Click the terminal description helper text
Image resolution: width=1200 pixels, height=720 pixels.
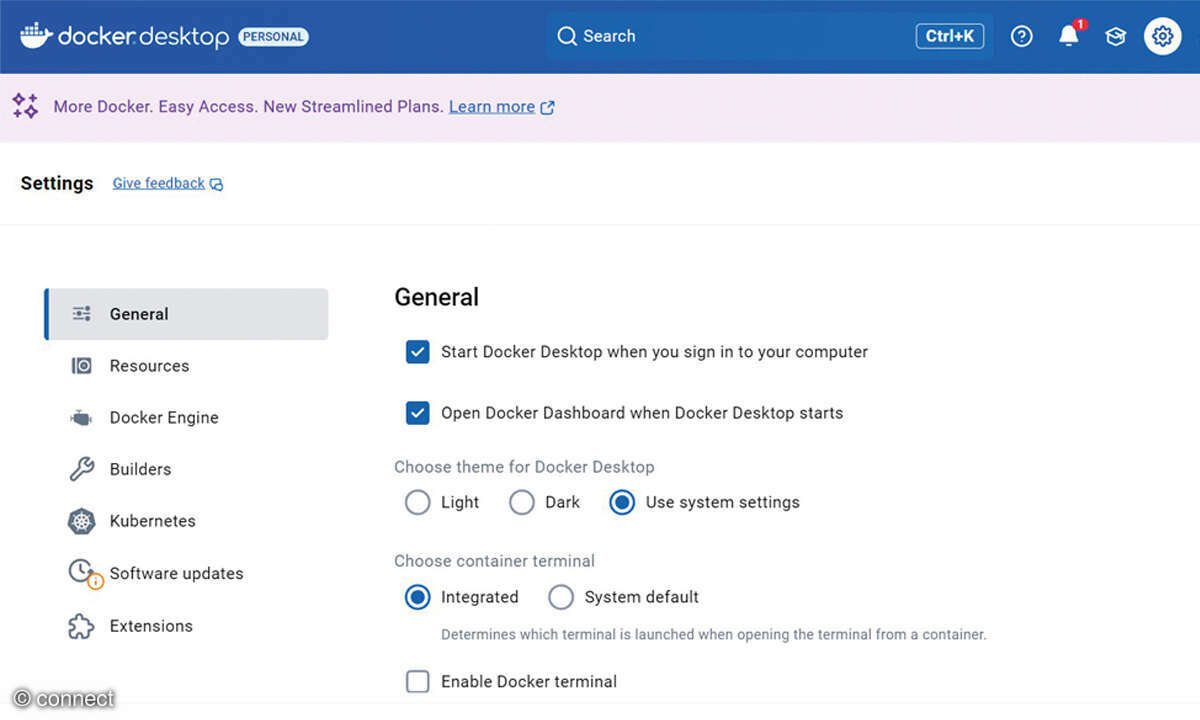tap(714, 634)
